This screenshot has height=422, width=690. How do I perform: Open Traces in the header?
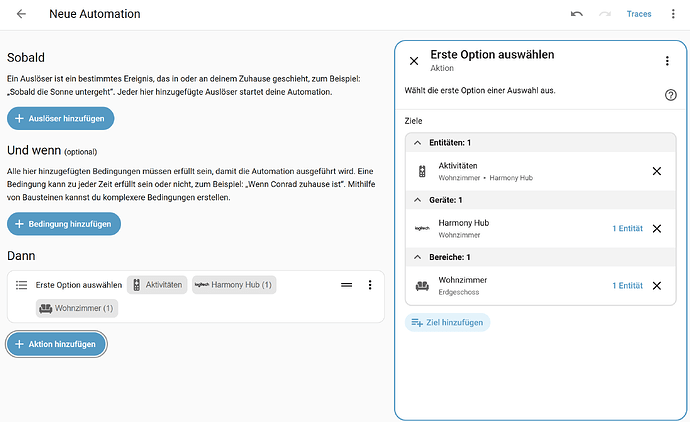(x=639, y=14)
